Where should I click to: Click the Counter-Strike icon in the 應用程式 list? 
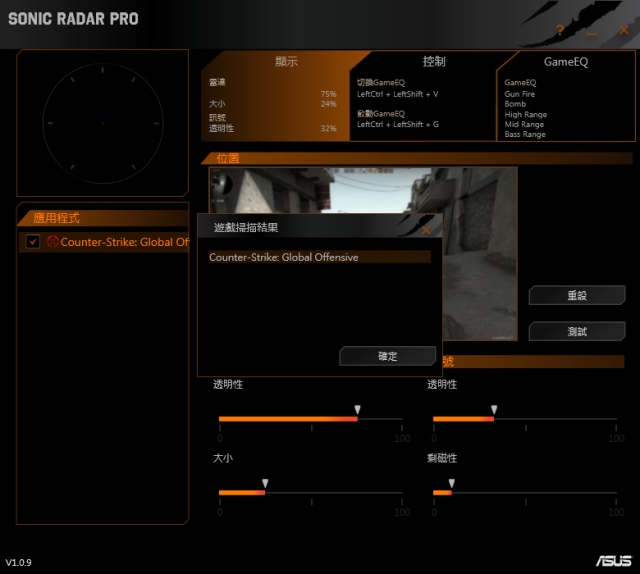(53, 242)
